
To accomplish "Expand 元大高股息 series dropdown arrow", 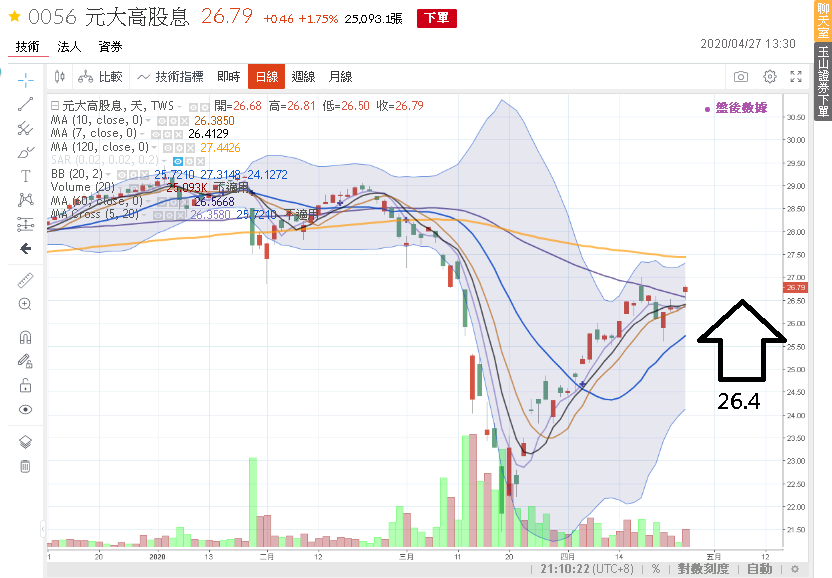I will 179,107.
